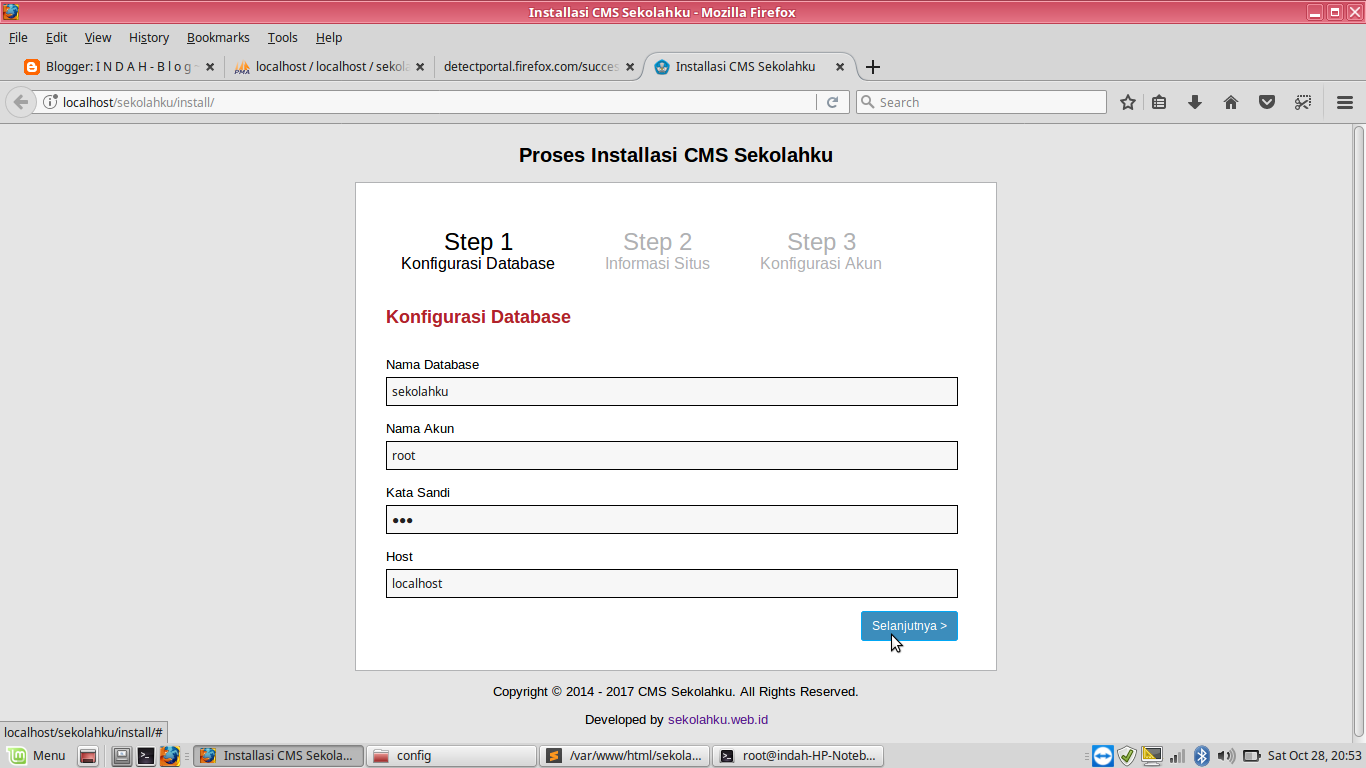Screen dimensions: 1366x768
Task: Select the Host input field
Action: [671, 583]
